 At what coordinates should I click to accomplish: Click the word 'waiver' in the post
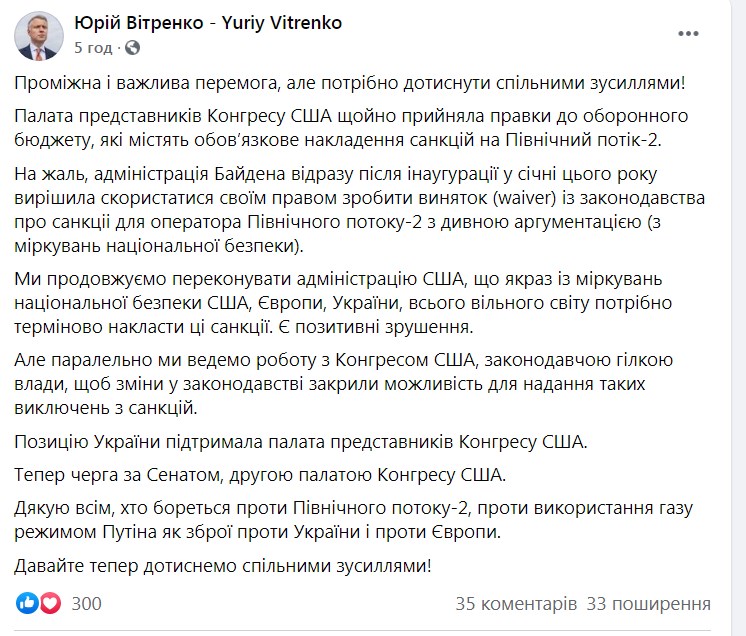(524, 198)
